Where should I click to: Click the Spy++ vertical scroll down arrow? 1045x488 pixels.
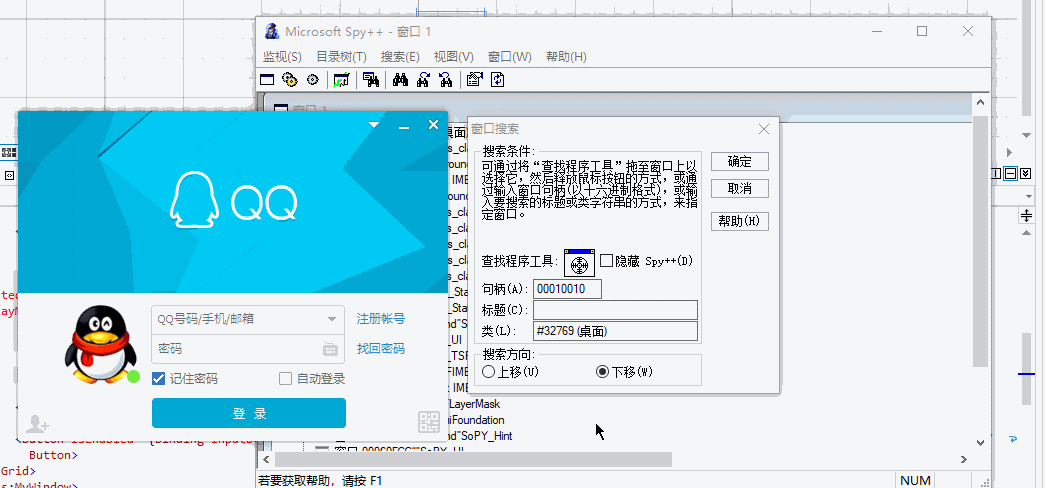pyautogui.click(x=980, y=442)
